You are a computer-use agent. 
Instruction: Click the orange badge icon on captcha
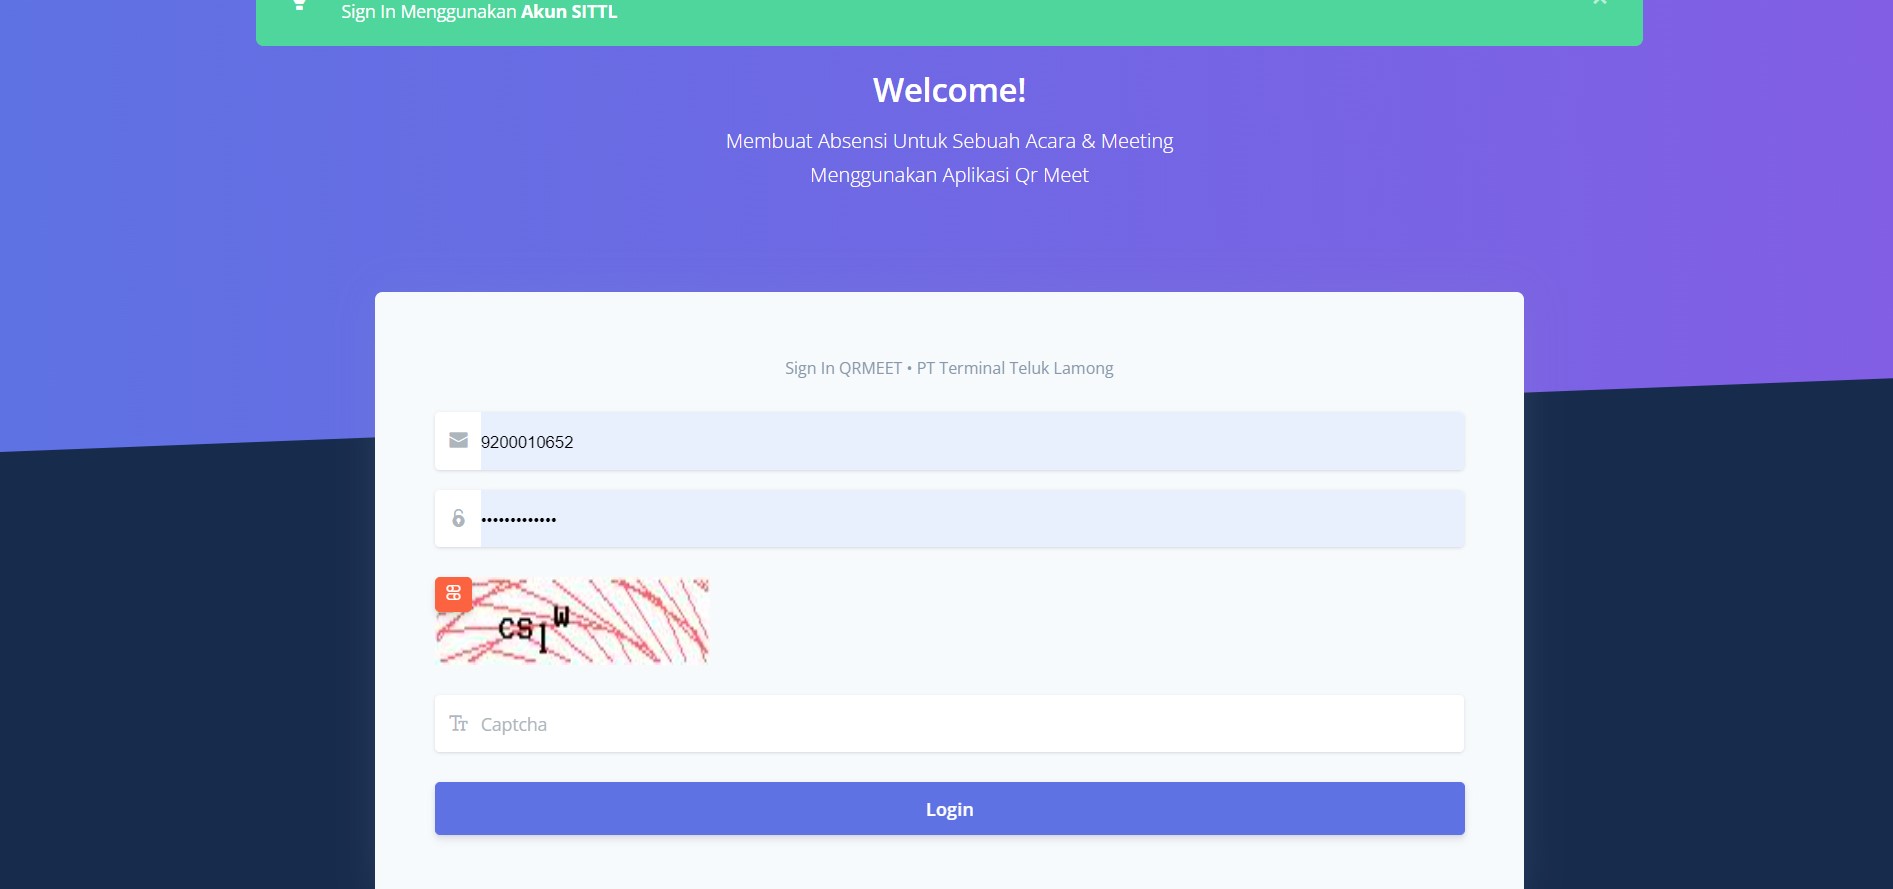coord(453,594)
